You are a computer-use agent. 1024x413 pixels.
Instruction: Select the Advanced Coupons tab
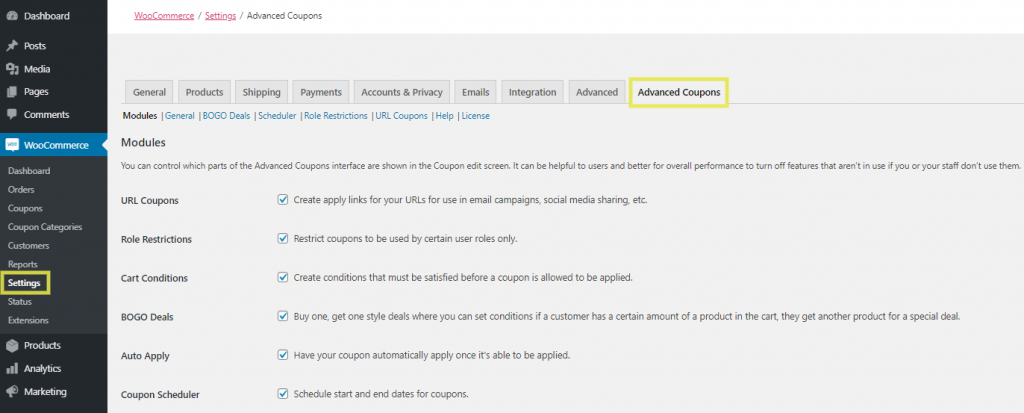[679, 92]
